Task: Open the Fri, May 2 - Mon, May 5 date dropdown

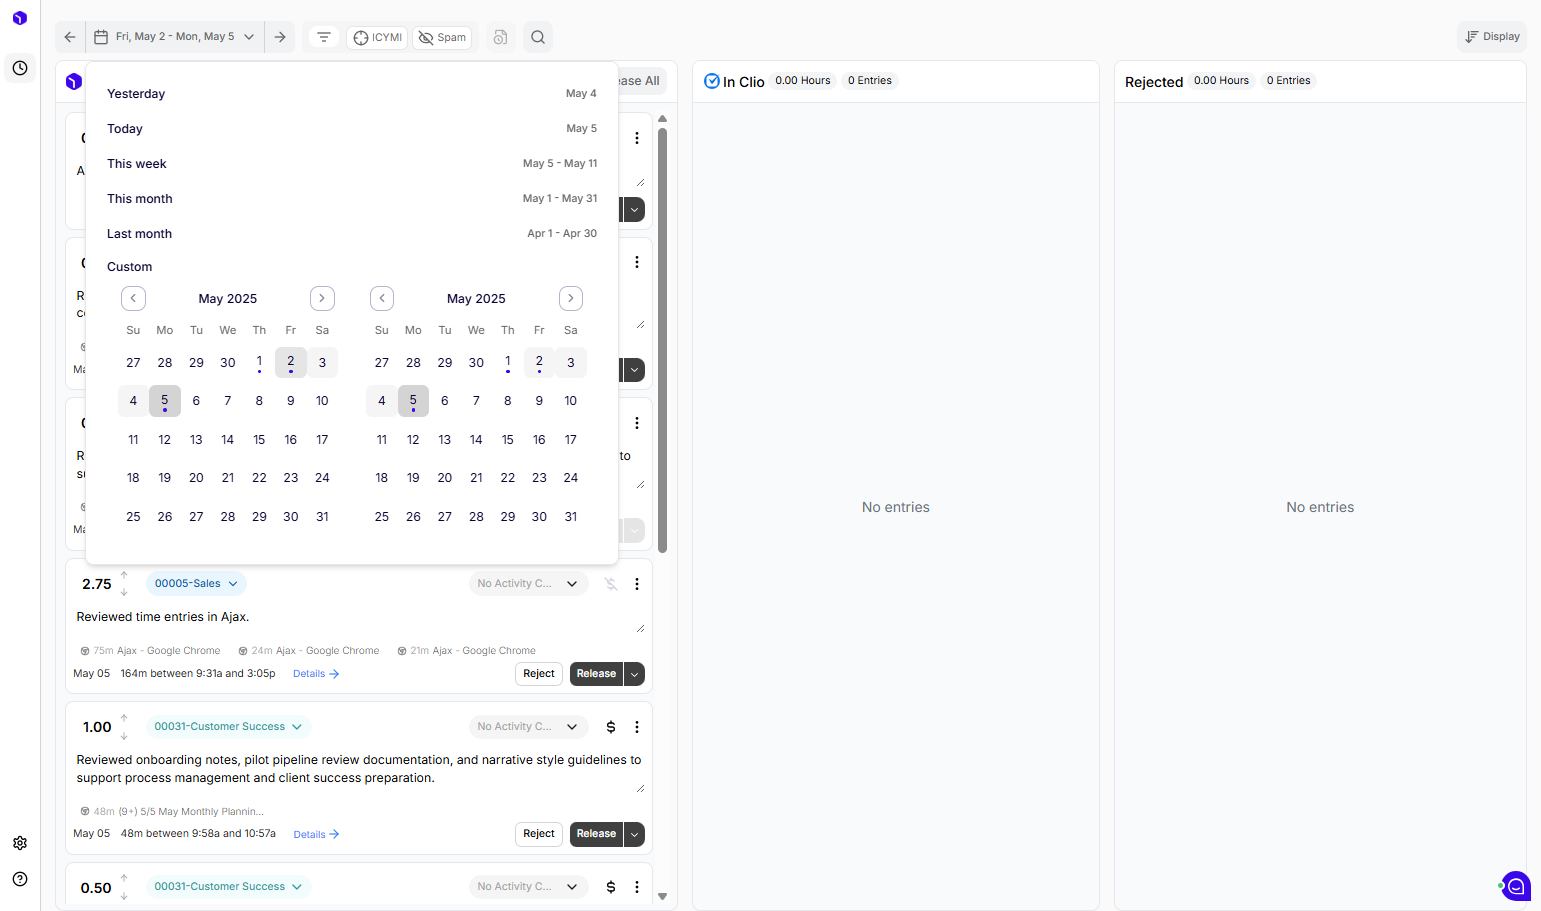Action: coord(175,37)
